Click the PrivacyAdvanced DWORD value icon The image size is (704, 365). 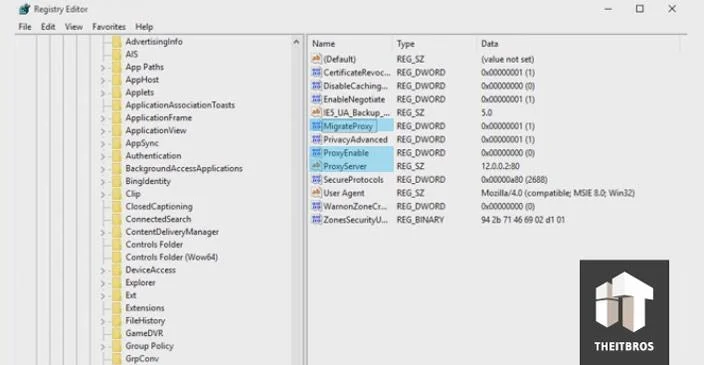click(317, 139)
